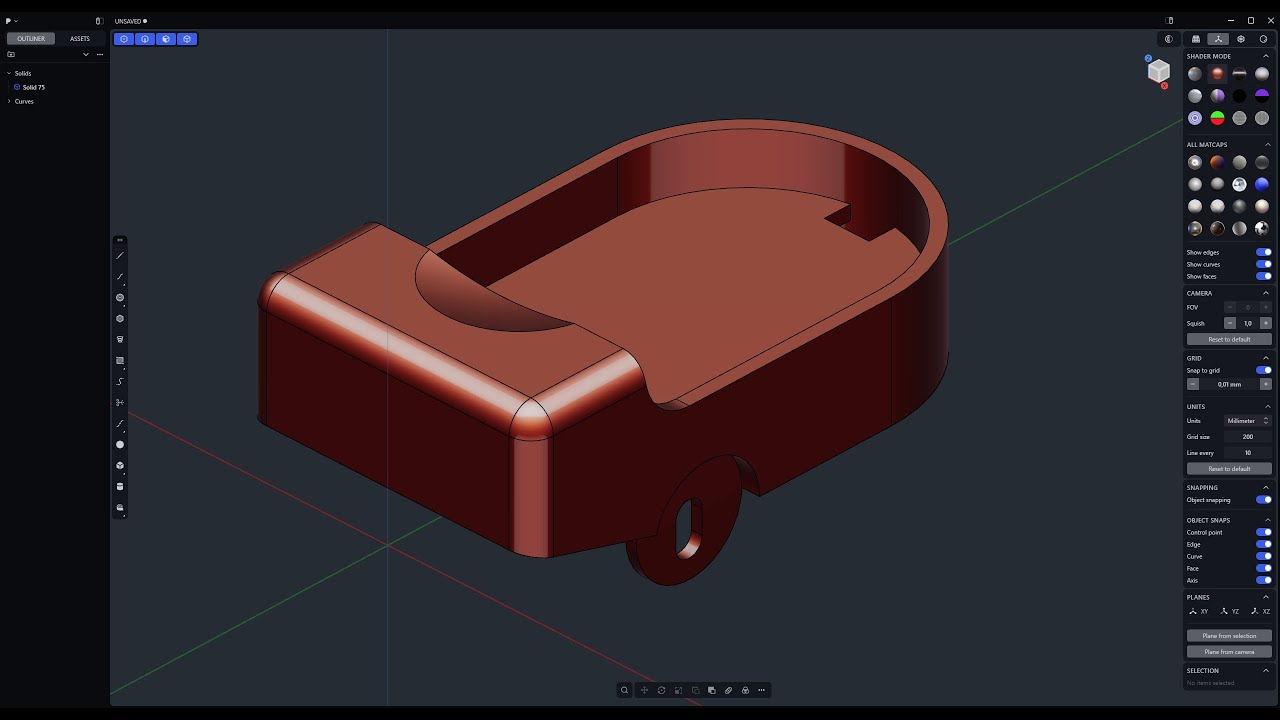Toggle control point selection mode
1280x720 pixels.
124,39
